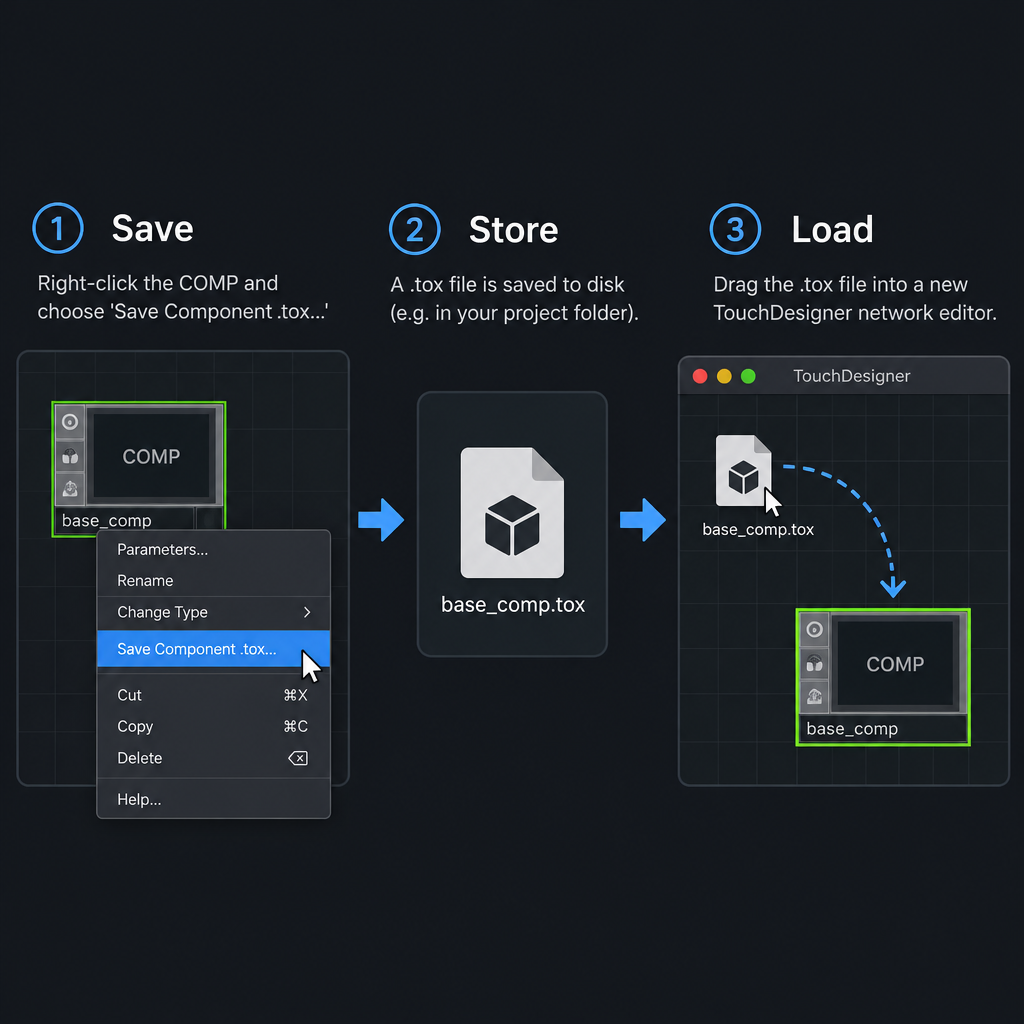1024x1024 pixels.
Task: Click the base_comp.tox filename in the TouchDesigner window
Action: coord(758,530)
